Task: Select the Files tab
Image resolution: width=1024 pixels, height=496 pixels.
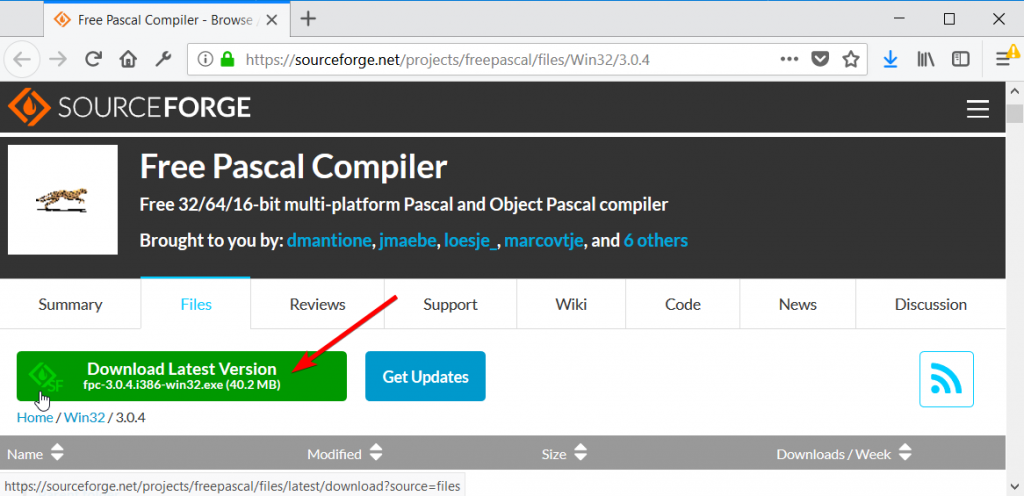Action: (x=196, y=303)
